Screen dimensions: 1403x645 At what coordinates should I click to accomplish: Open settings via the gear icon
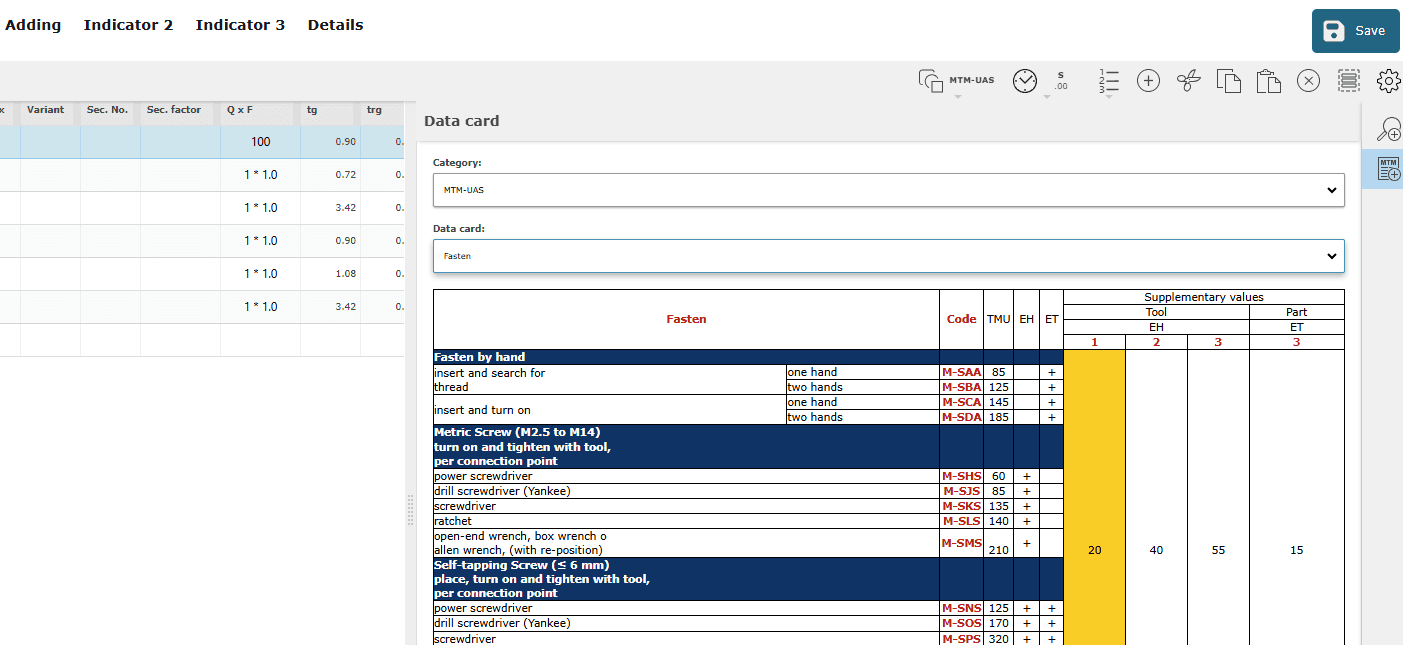(x=1388, y=82)
